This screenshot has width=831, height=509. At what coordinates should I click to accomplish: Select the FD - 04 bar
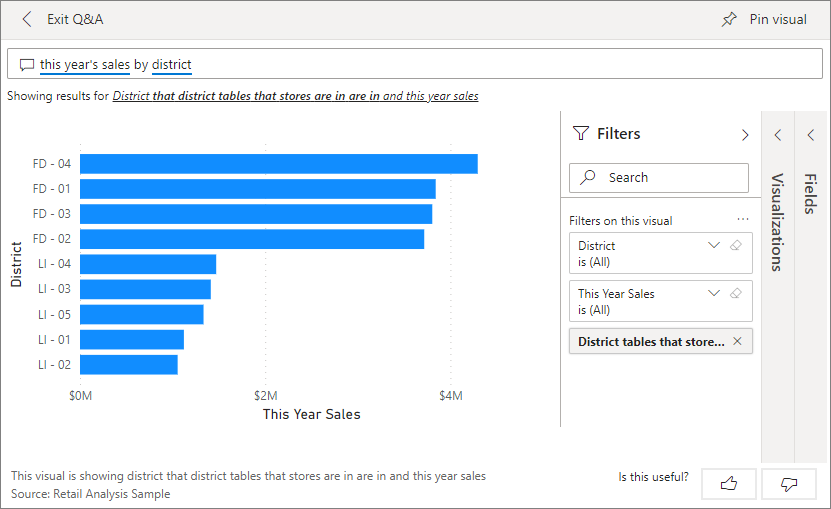point(278,164)
